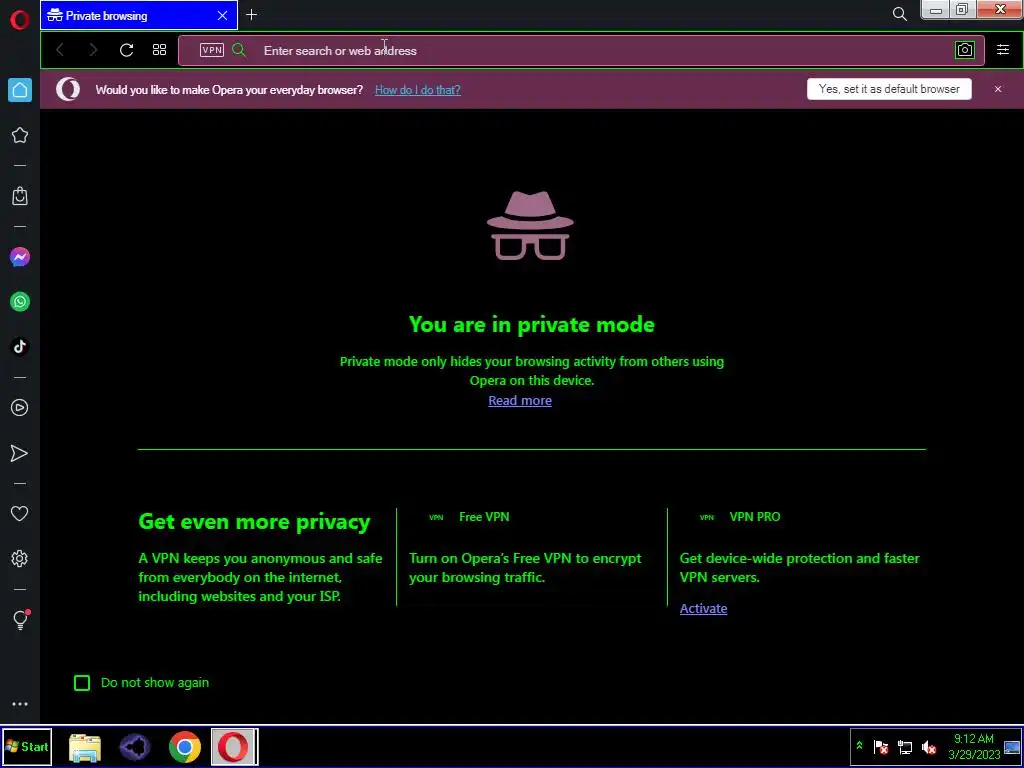The height and width of the screenshot is (768, 1024).
Task: Open My Flow send icon
Action: pos(20,453)
